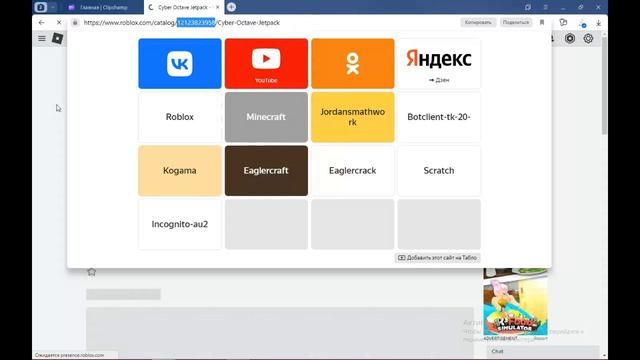Click the blue-badged icon in browser toolbar
Screen dimensions: 640x360
click(x=582, y=23)
